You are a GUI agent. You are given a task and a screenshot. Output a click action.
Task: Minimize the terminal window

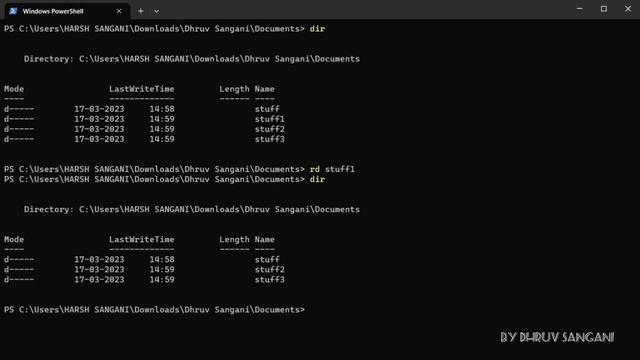click(x=580, y=9)
